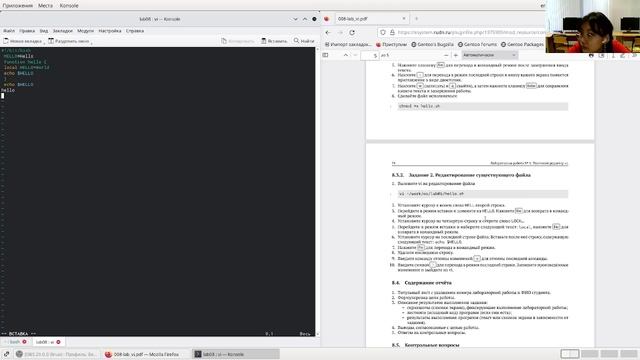Open the Приступим bookmark
The height and width of the screenshot is (360, 640).
click(x=391, y=44)
